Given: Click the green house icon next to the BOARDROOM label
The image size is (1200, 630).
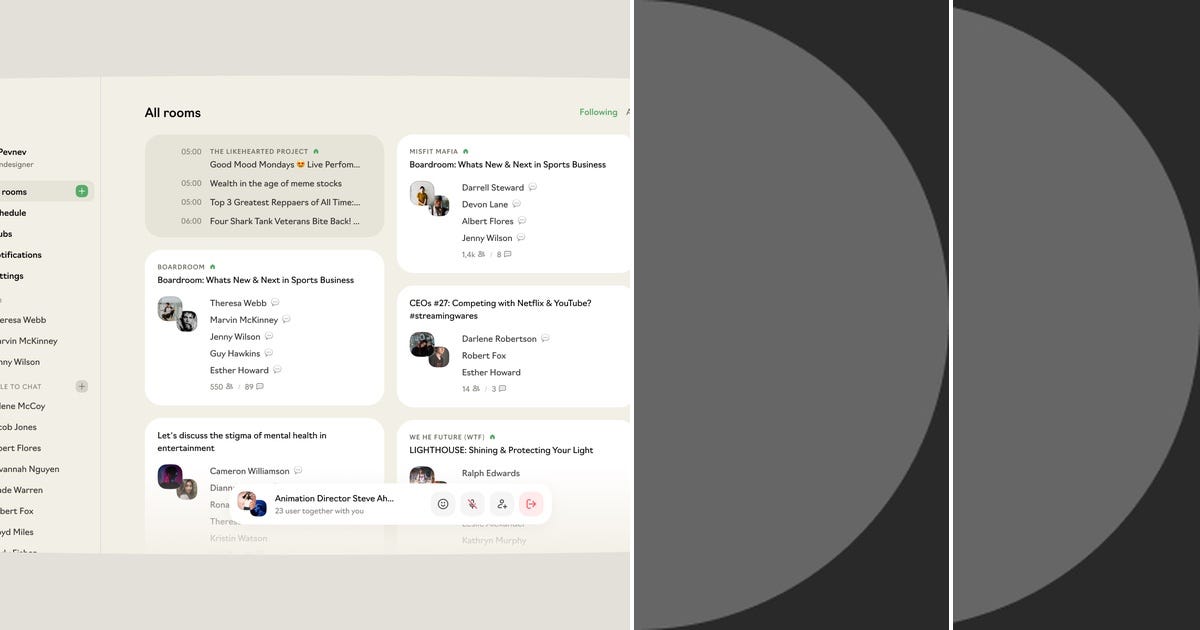Looking at the screenshot, I should pos(212,267).
